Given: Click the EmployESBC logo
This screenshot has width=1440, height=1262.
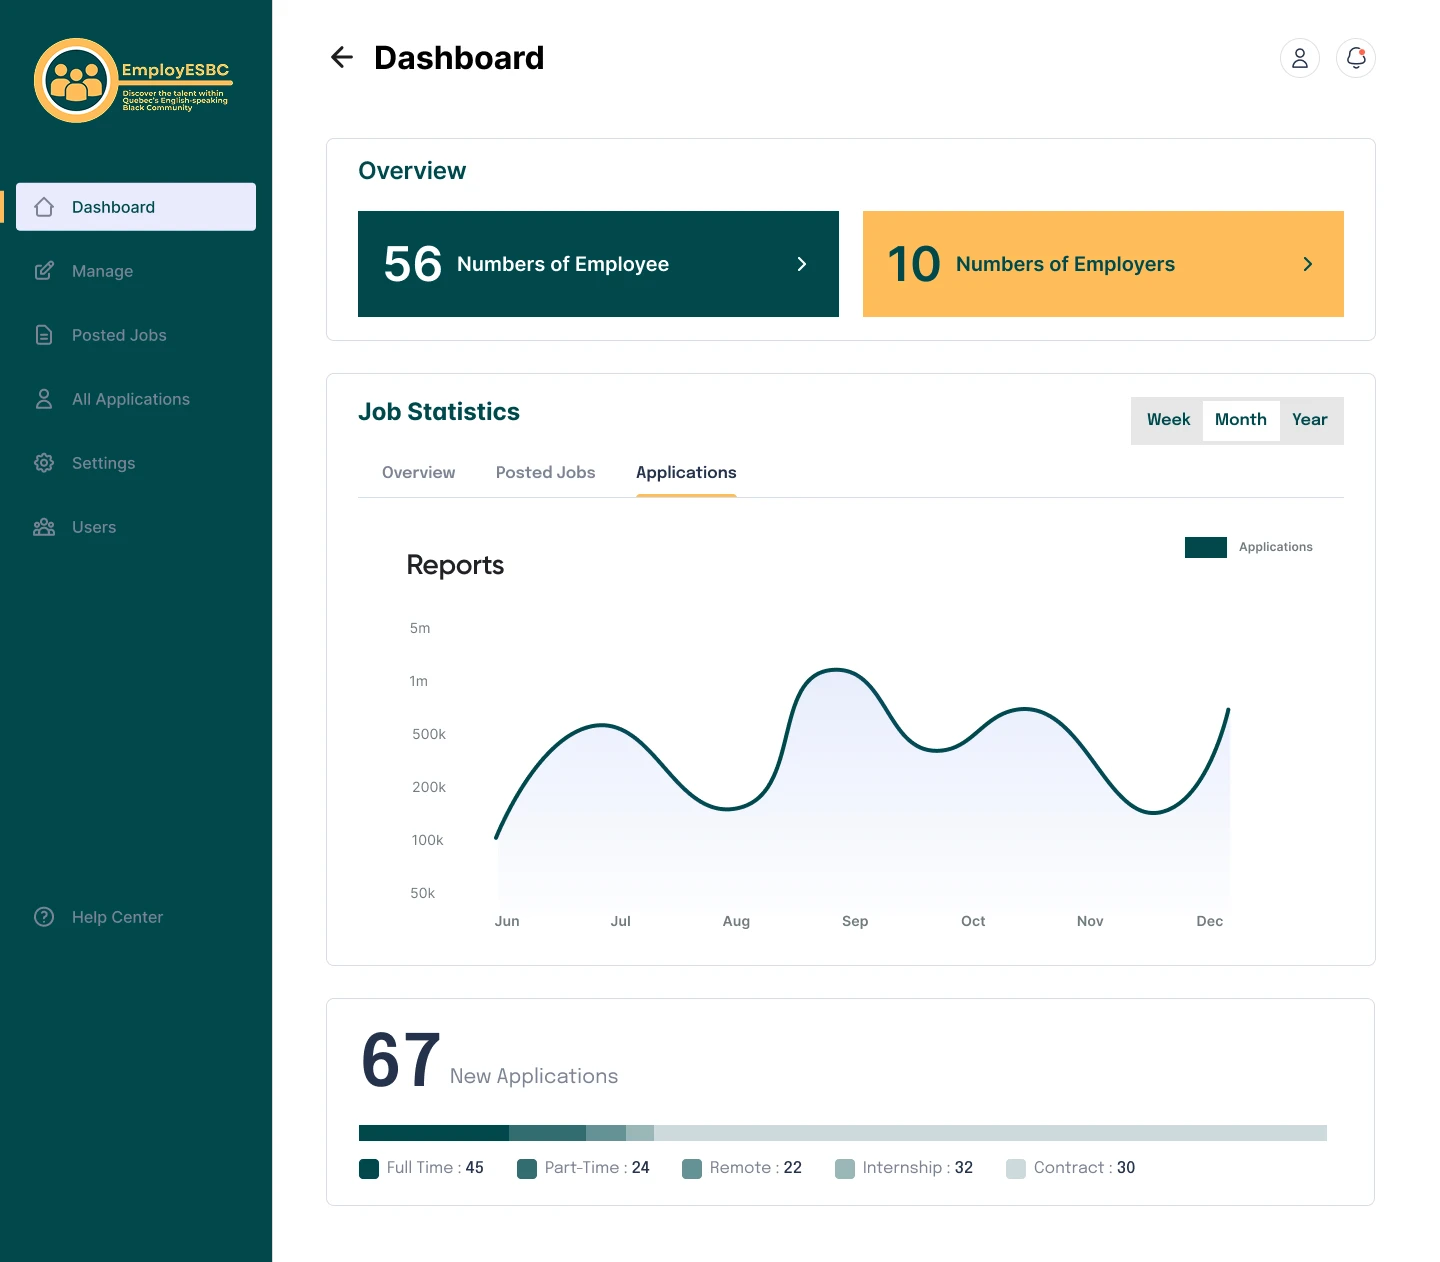Looking at the screenshot, I should 132,81.
